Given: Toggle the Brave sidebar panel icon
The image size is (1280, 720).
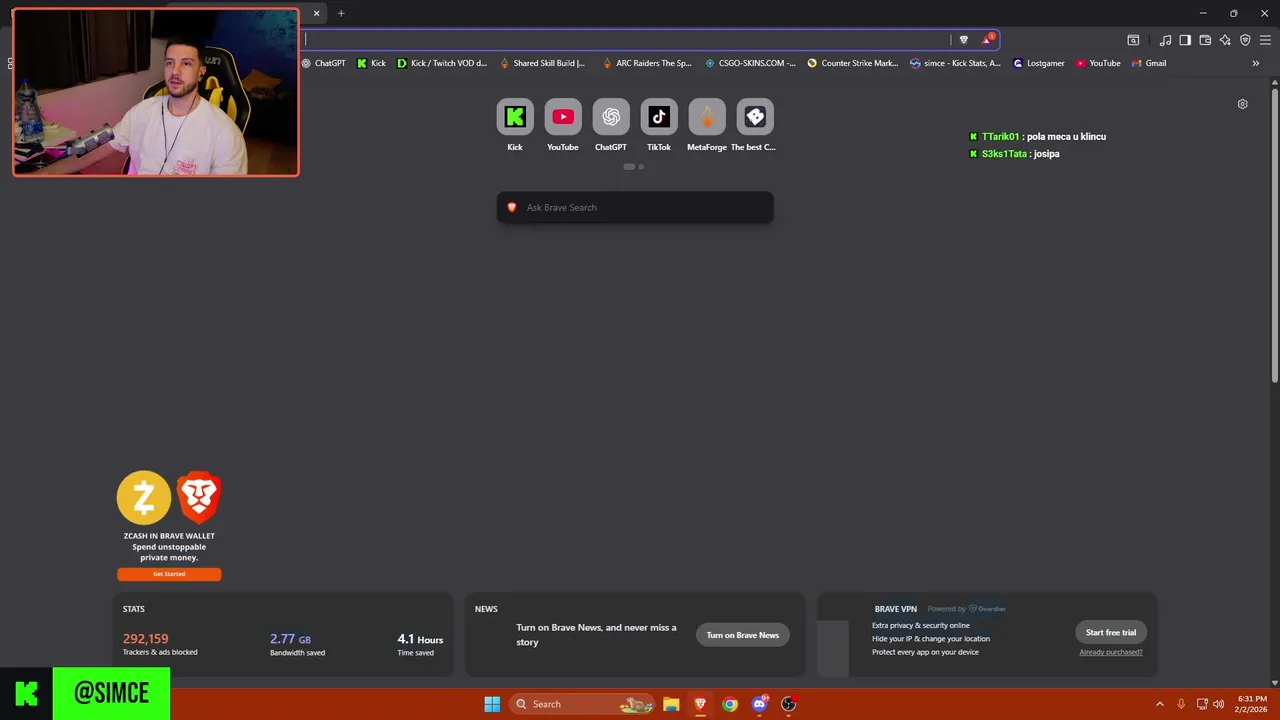Looking at the screenshot, I should pyautogui.click(x=1185, y=40).
